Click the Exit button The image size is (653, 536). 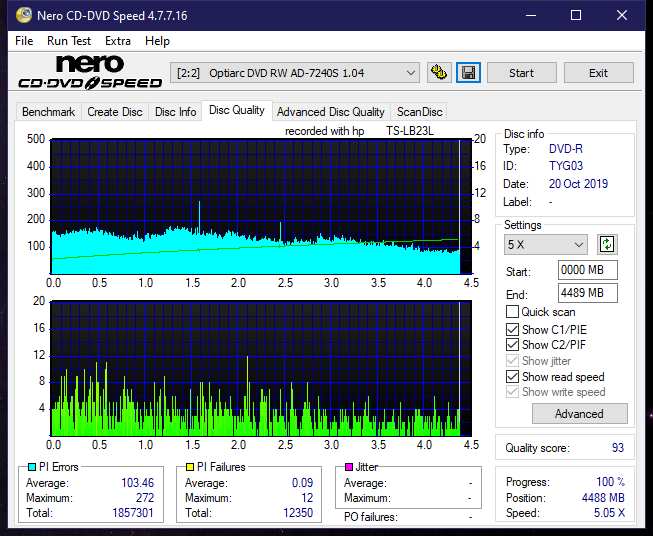pyautogui.click(x=598, y=73)
